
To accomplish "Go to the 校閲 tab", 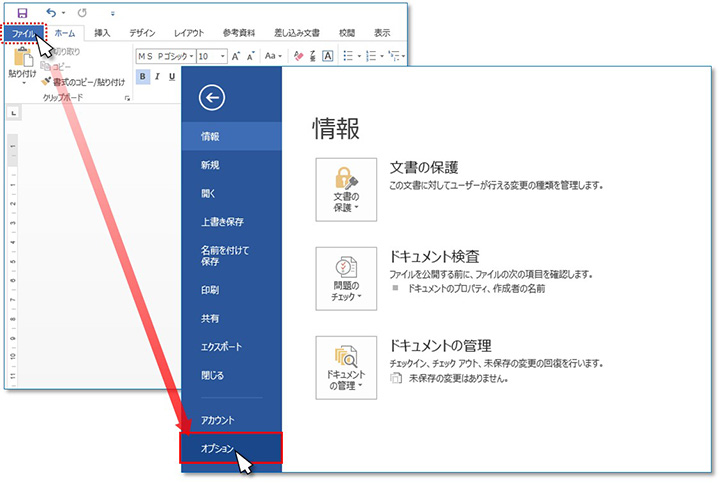I will point(347,33).
